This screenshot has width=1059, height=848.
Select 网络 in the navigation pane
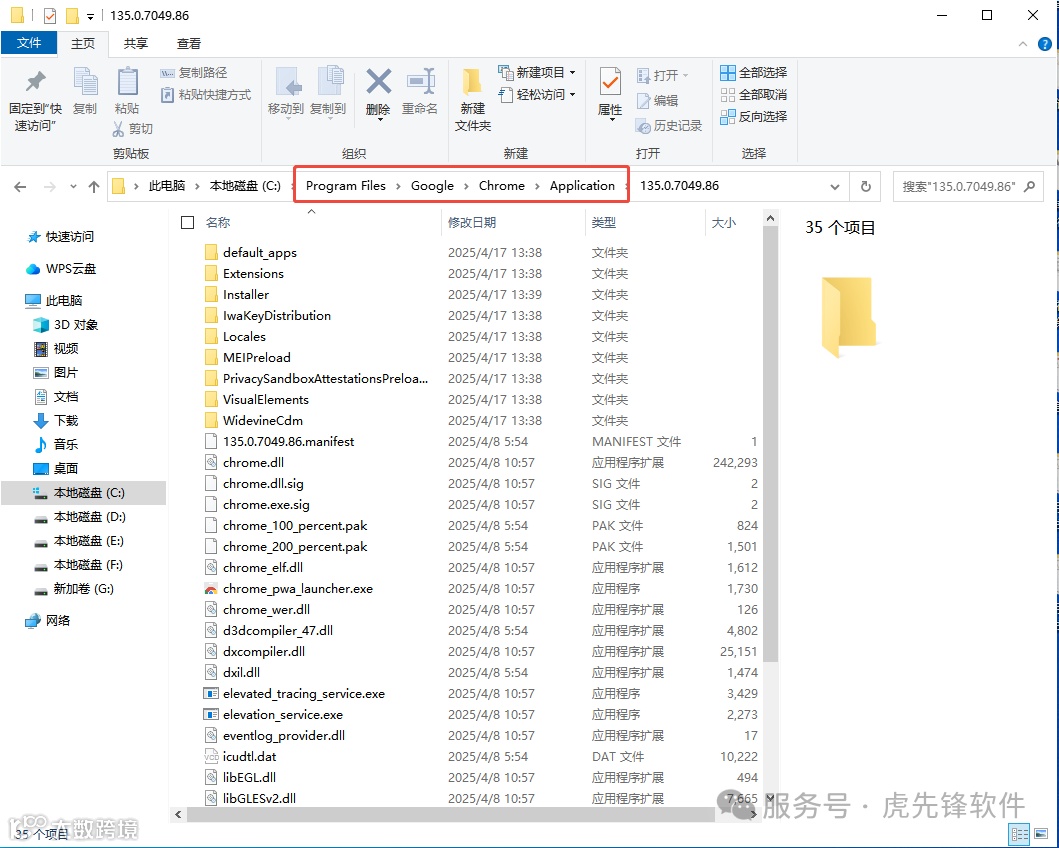(x=48, y=620)
